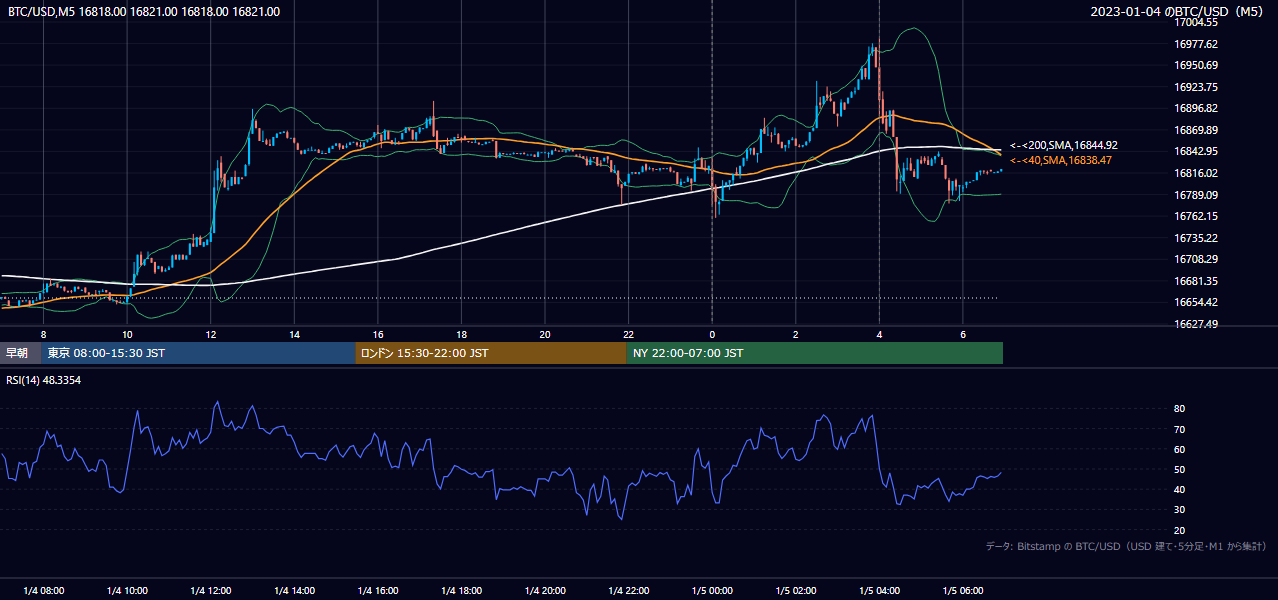1278x600 pixels.
Task: Click the データ: Bitstamp source note
Action: point(1126,546)
